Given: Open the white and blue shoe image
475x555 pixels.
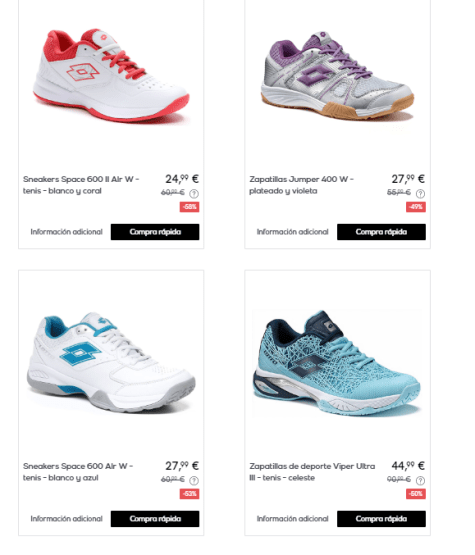Looking at the screenshot, I should pyautogui.click(x=111, y=362).
